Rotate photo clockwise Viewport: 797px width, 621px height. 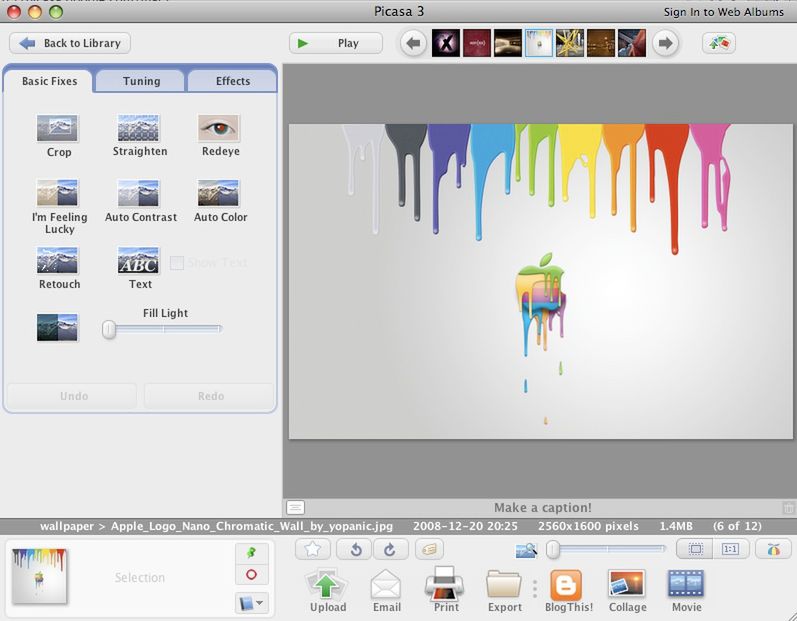[x=390, y=549]
